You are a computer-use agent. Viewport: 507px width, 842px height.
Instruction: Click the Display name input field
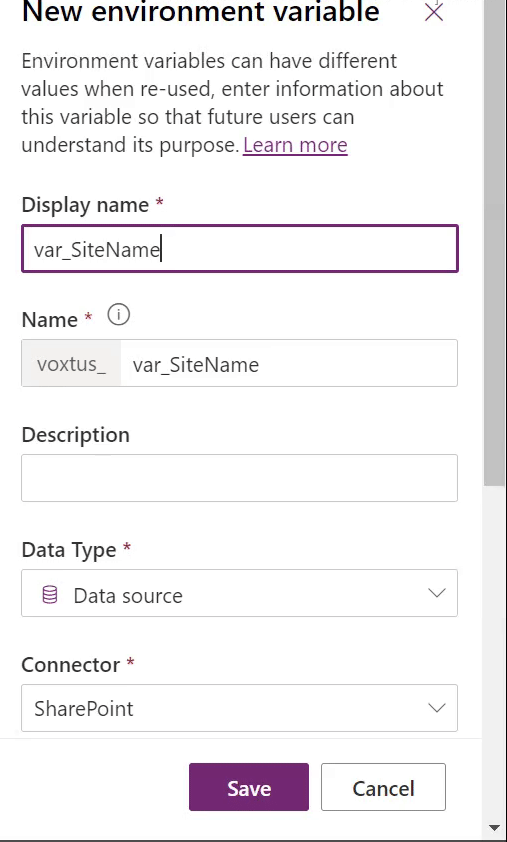(240, 249)
